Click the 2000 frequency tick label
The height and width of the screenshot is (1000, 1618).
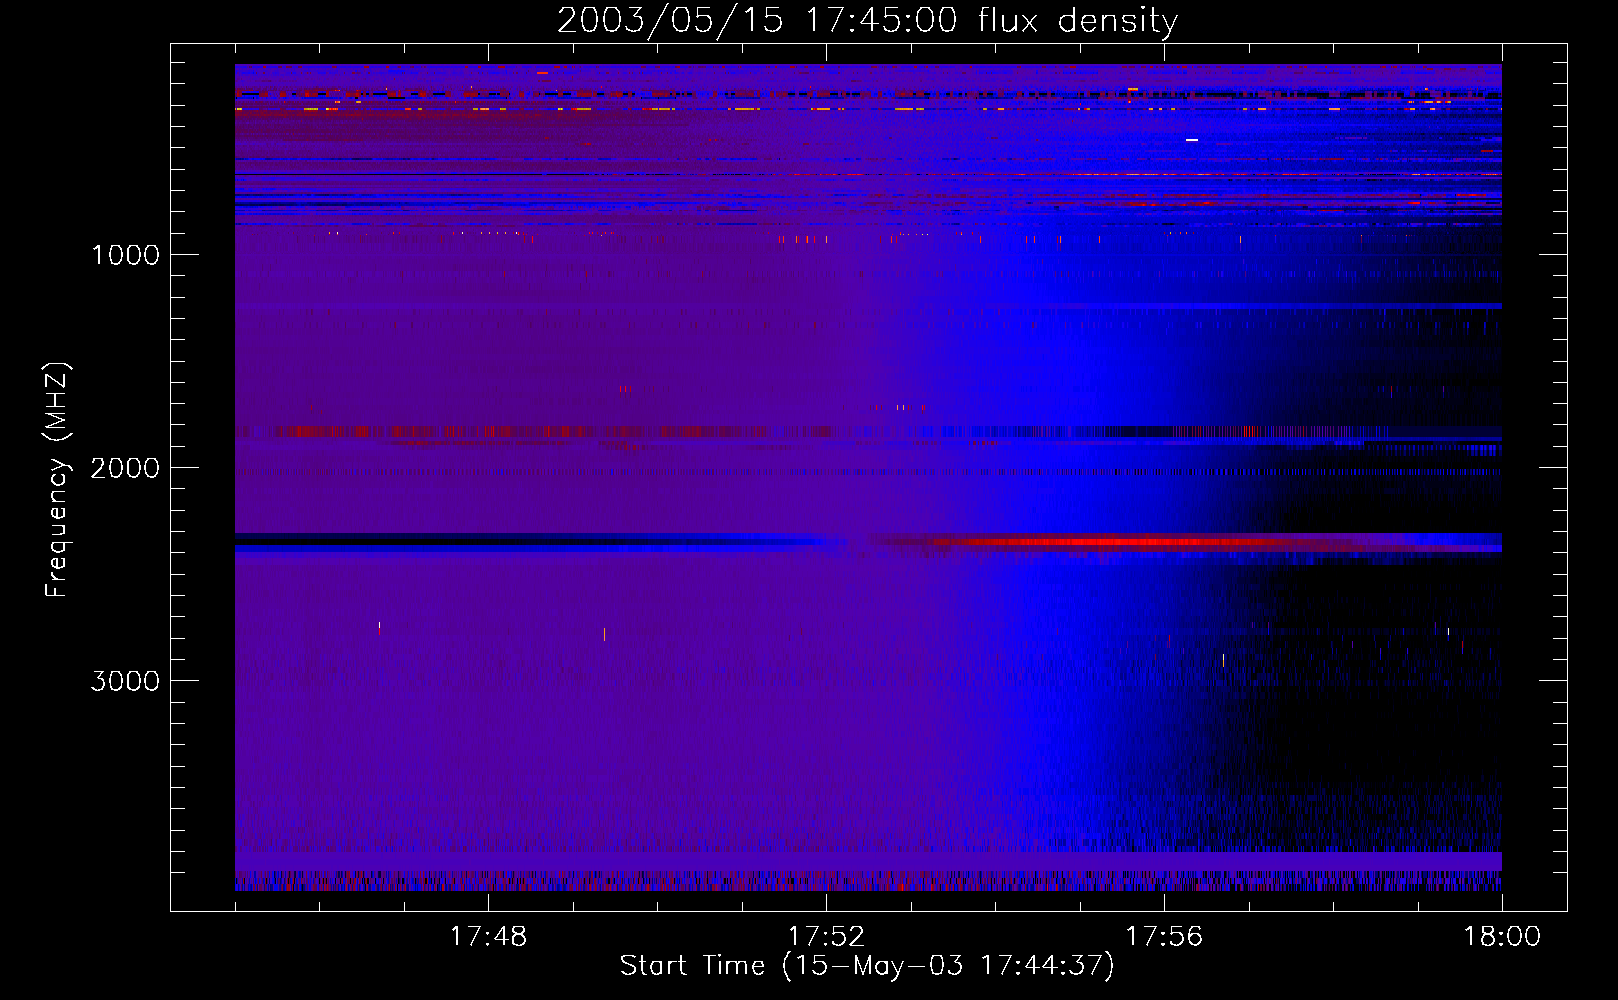125,468
